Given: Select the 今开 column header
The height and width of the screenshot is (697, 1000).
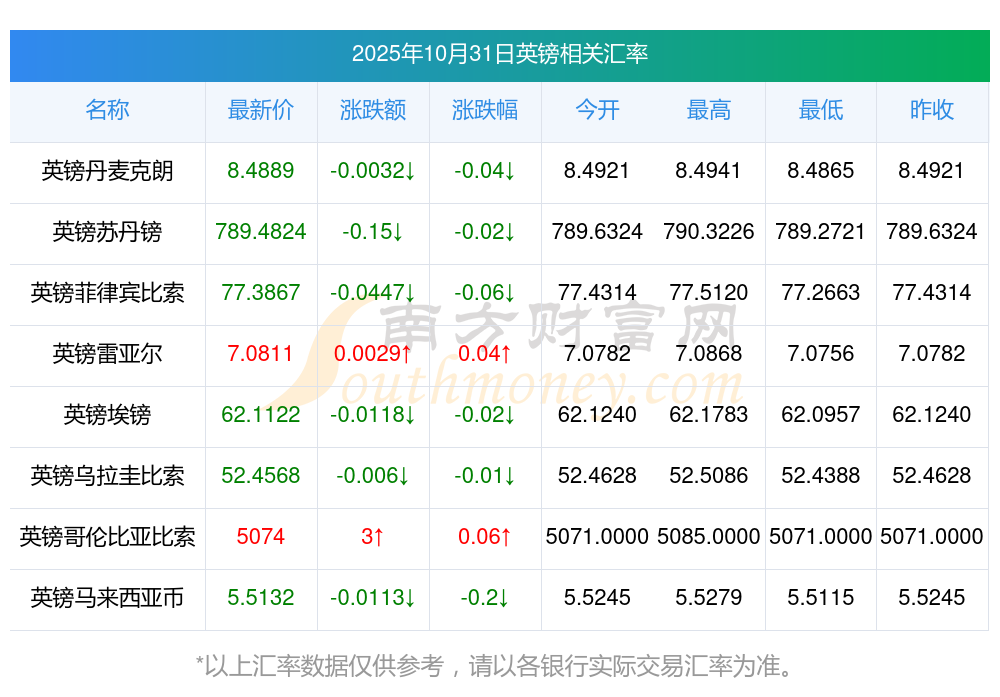Looking at the screenshot, I should pyautogui.click(x=597, y=110).
